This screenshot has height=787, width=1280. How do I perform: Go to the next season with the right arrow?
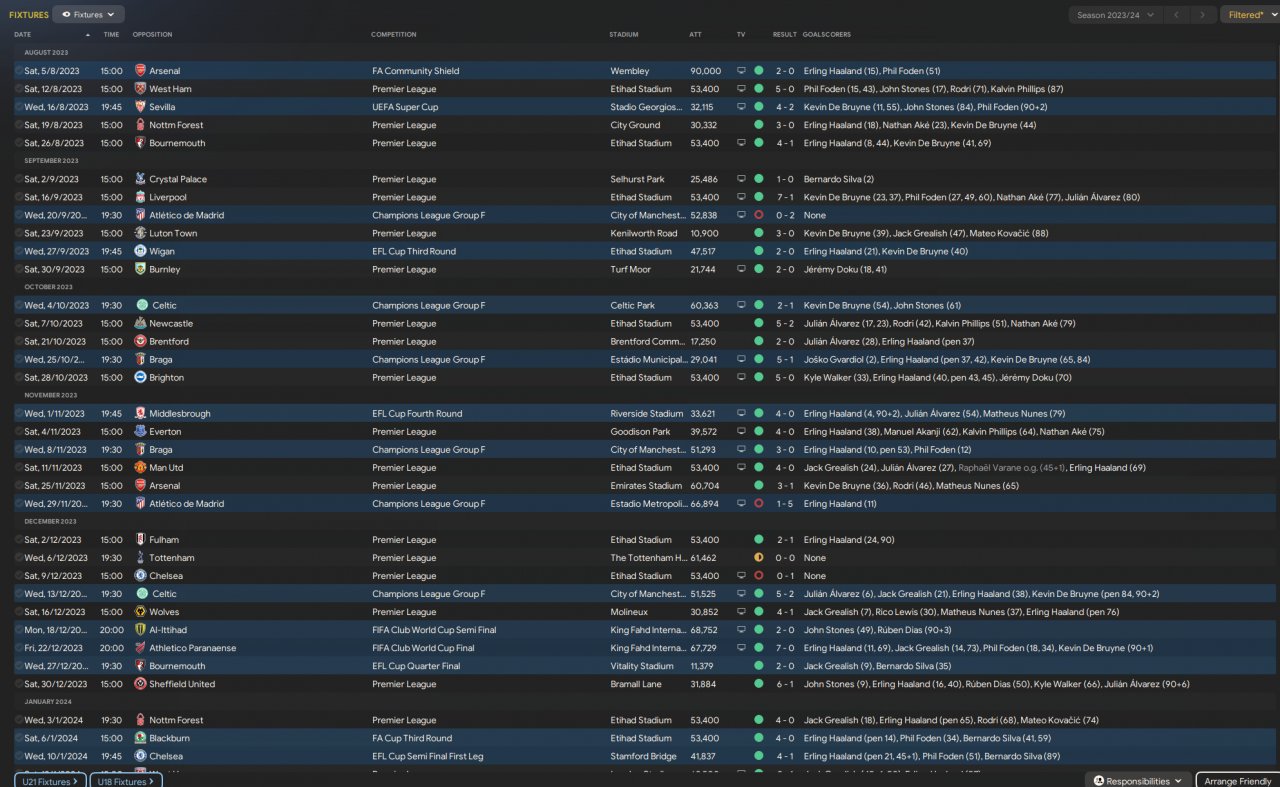pos(1204,15)
